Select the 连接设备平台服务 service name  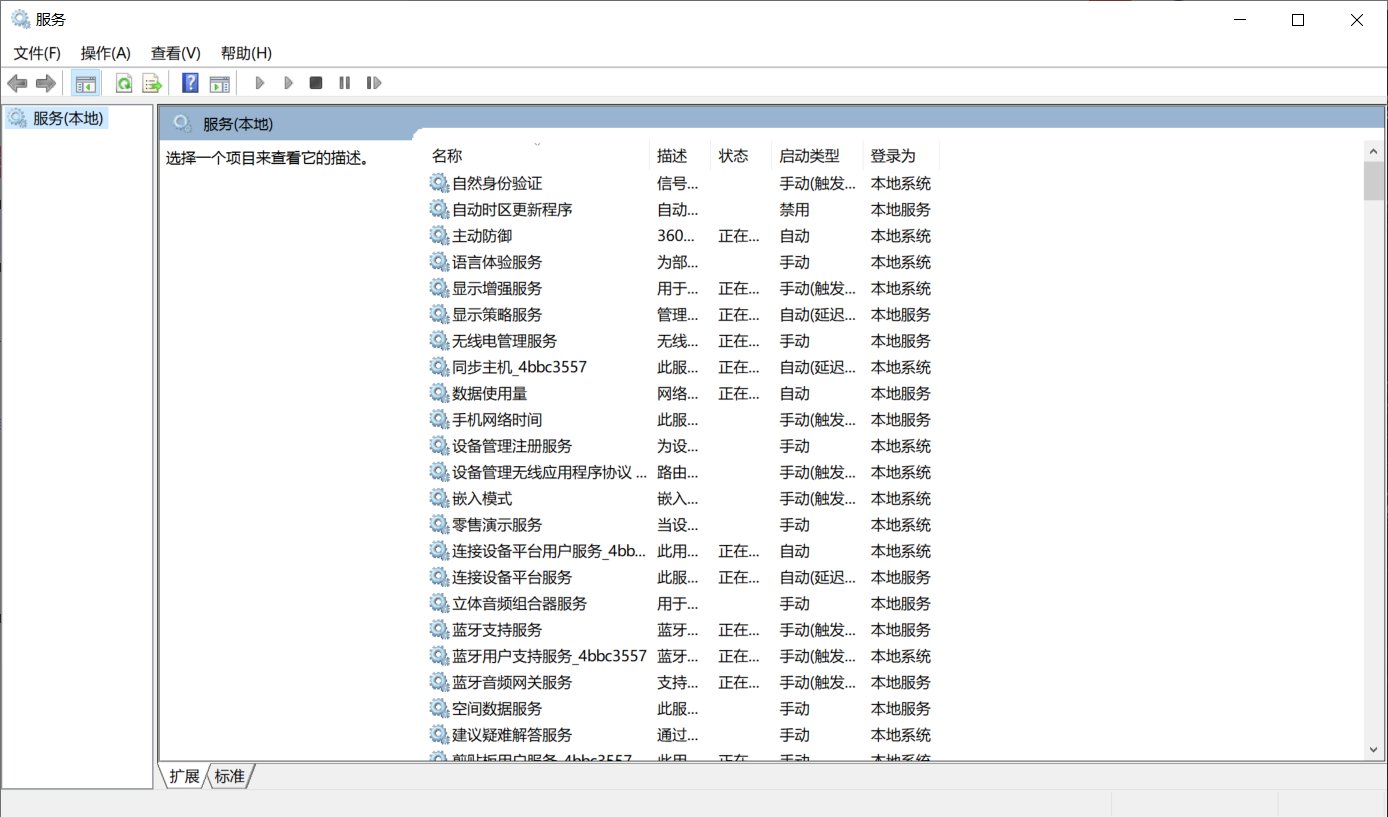[512, 577]
